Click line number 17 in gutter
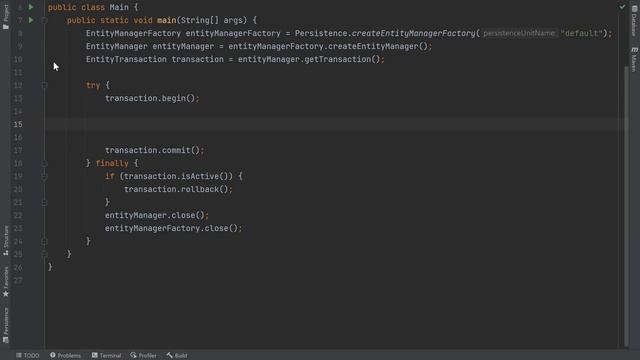Viewport: 640px width, 360px height. 18,151
